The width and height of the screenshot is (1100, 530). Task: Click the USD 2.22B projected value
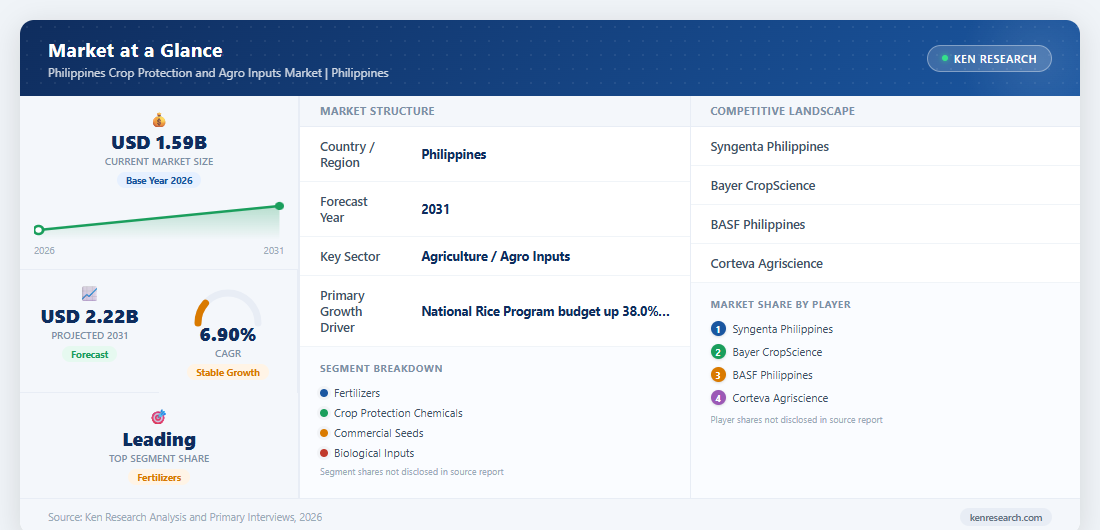[90, 317]
